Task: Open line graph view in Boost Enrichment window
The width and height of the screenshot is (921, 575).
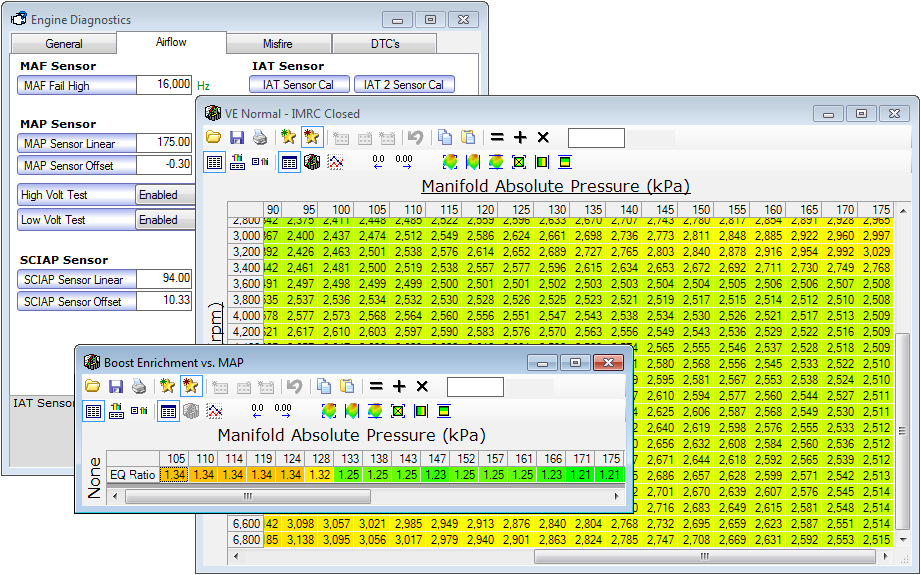Action: (214, 411)
